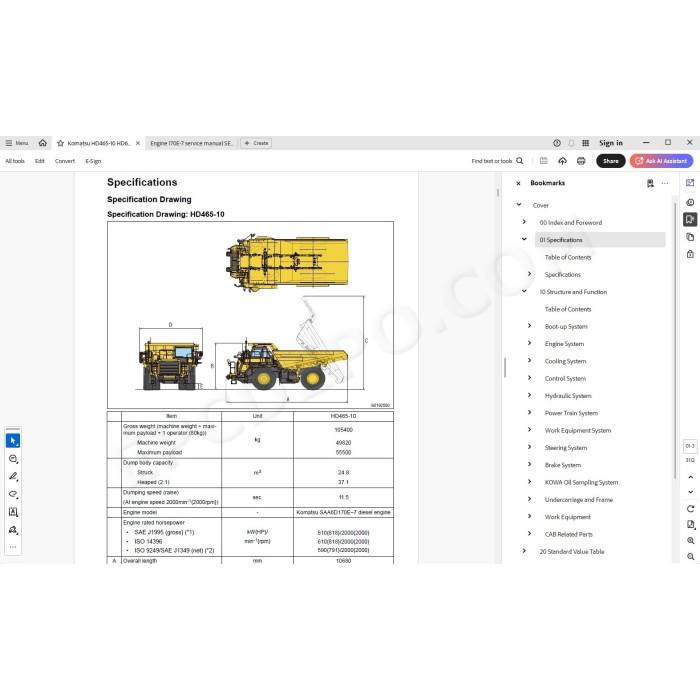Open the Edit menu
The width and height of the screenshot is (700, 700).
(x=40, y=161)
